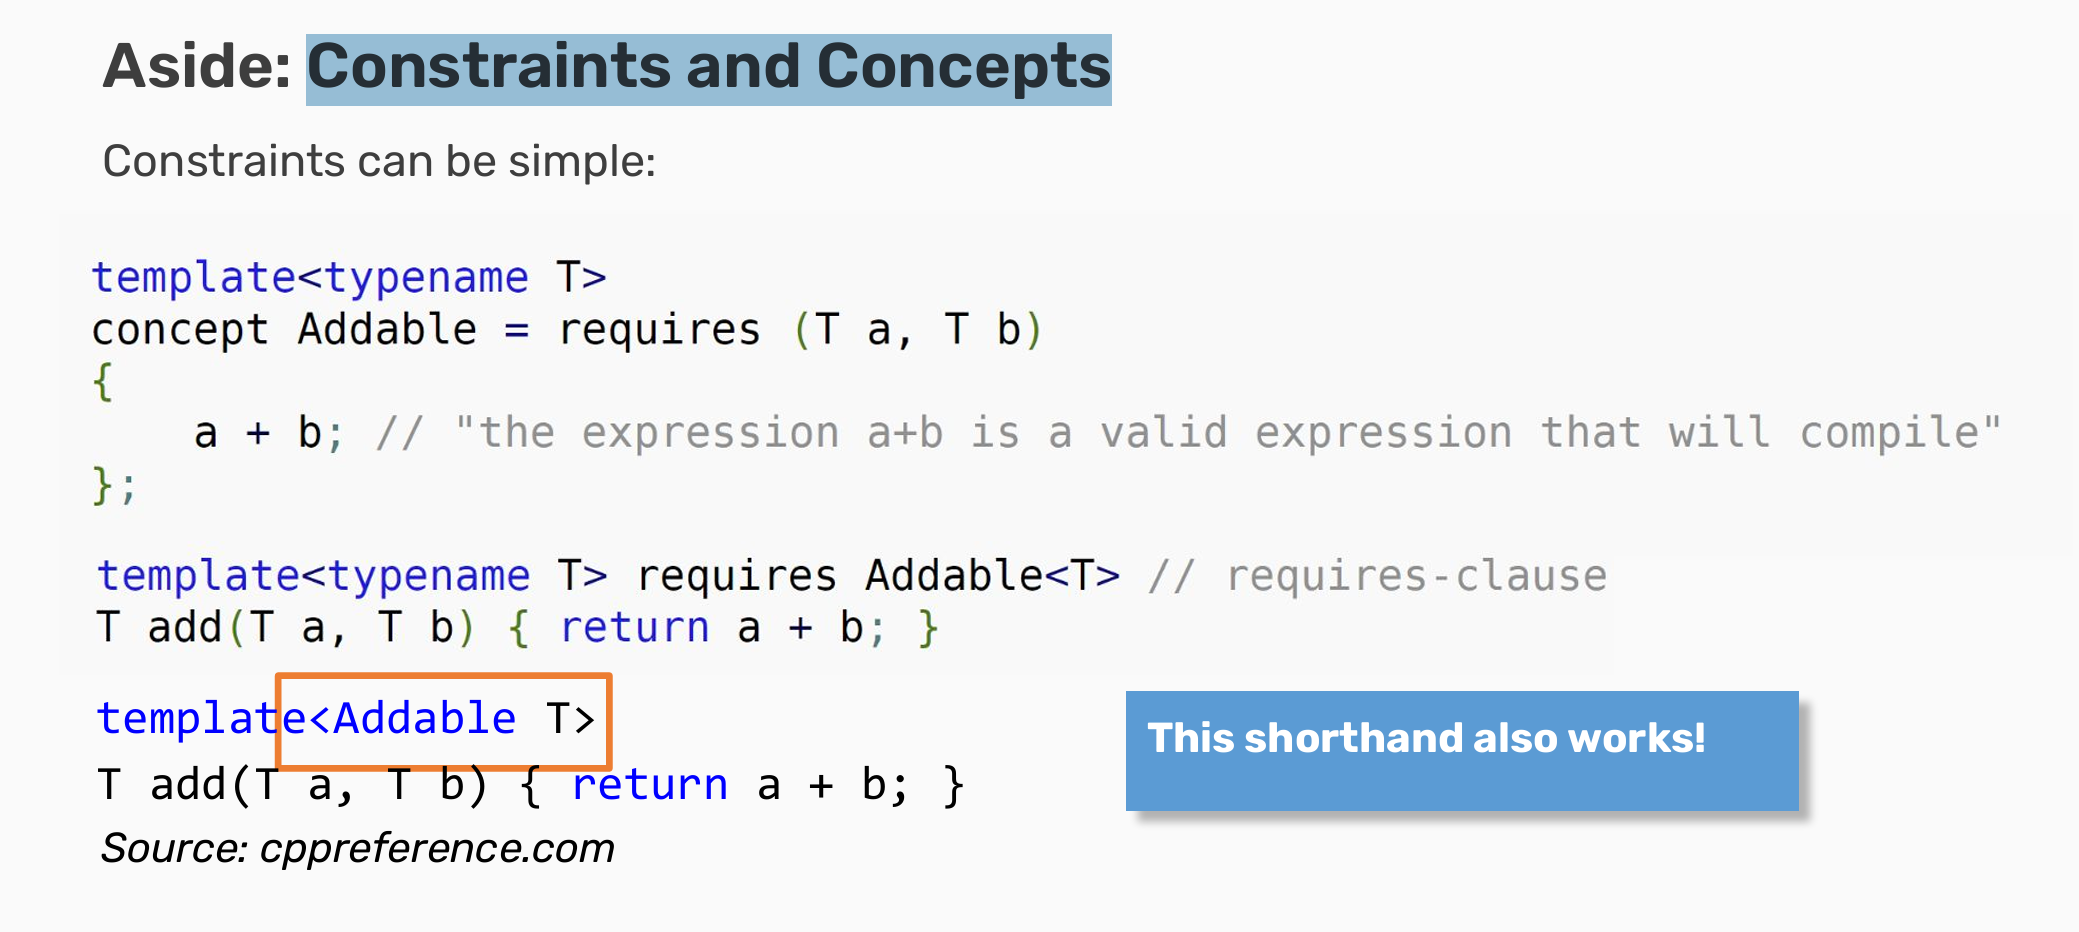Click the first 'template<typename T>' line
Viewport: 2079px width, 932px height.
[x=349, y=277]
